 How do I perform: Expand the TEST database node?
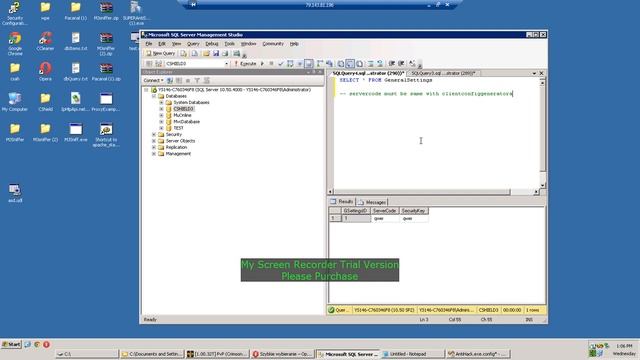coord(161,128)
